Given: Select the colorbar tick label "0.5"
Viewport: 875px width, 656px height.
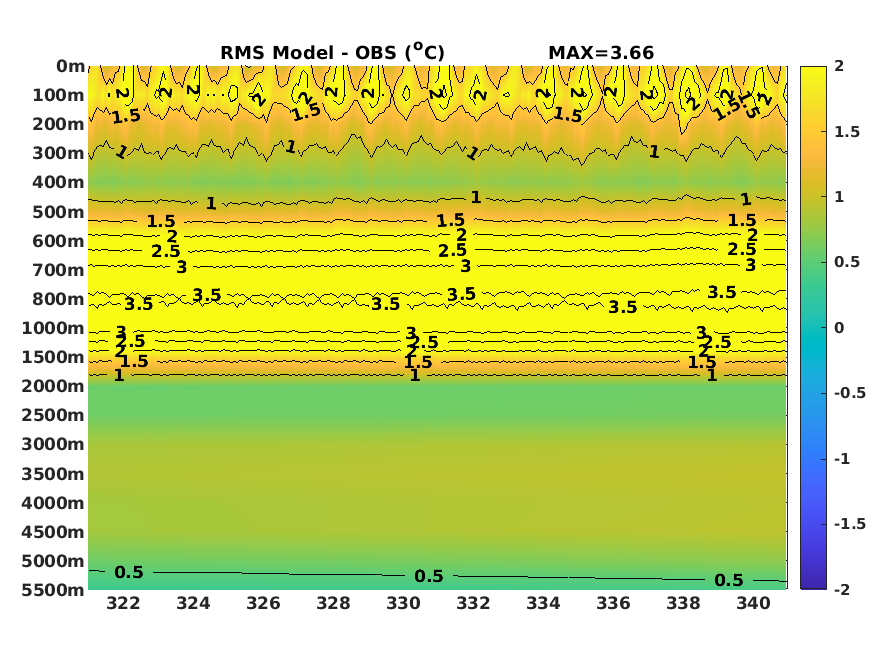Looking at the screenshot, I should coord(847,262).
